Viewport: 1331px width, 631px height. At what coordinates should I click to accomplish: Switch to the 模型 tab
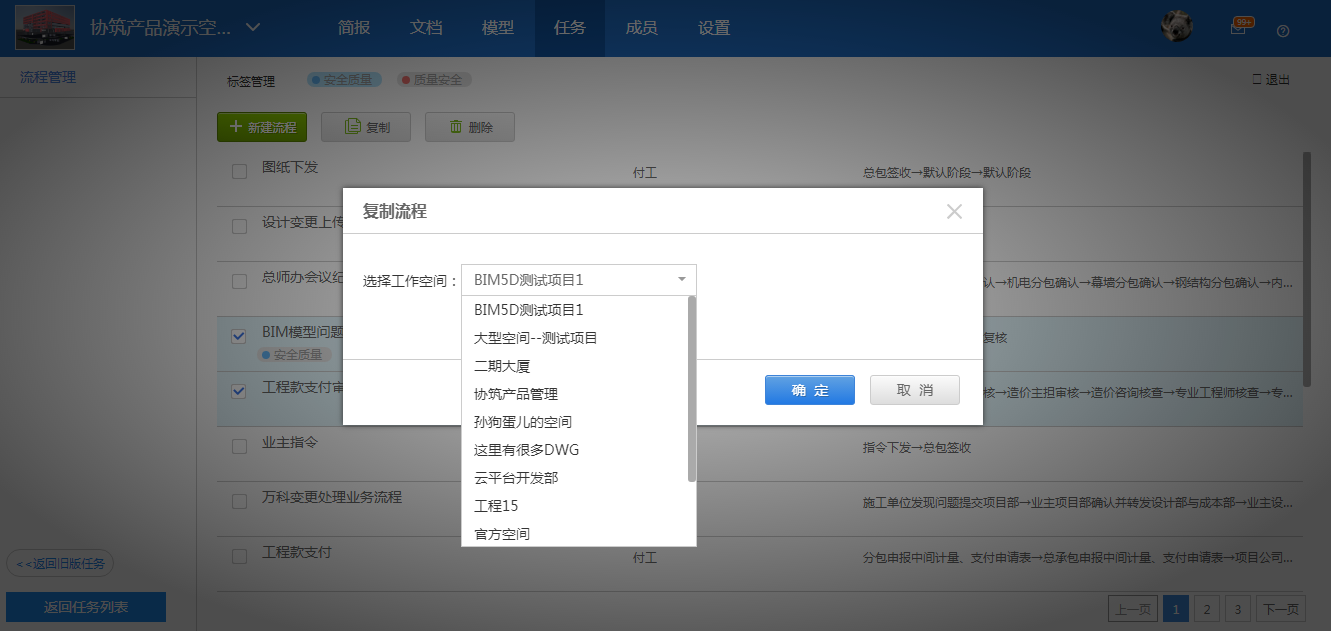497,28
